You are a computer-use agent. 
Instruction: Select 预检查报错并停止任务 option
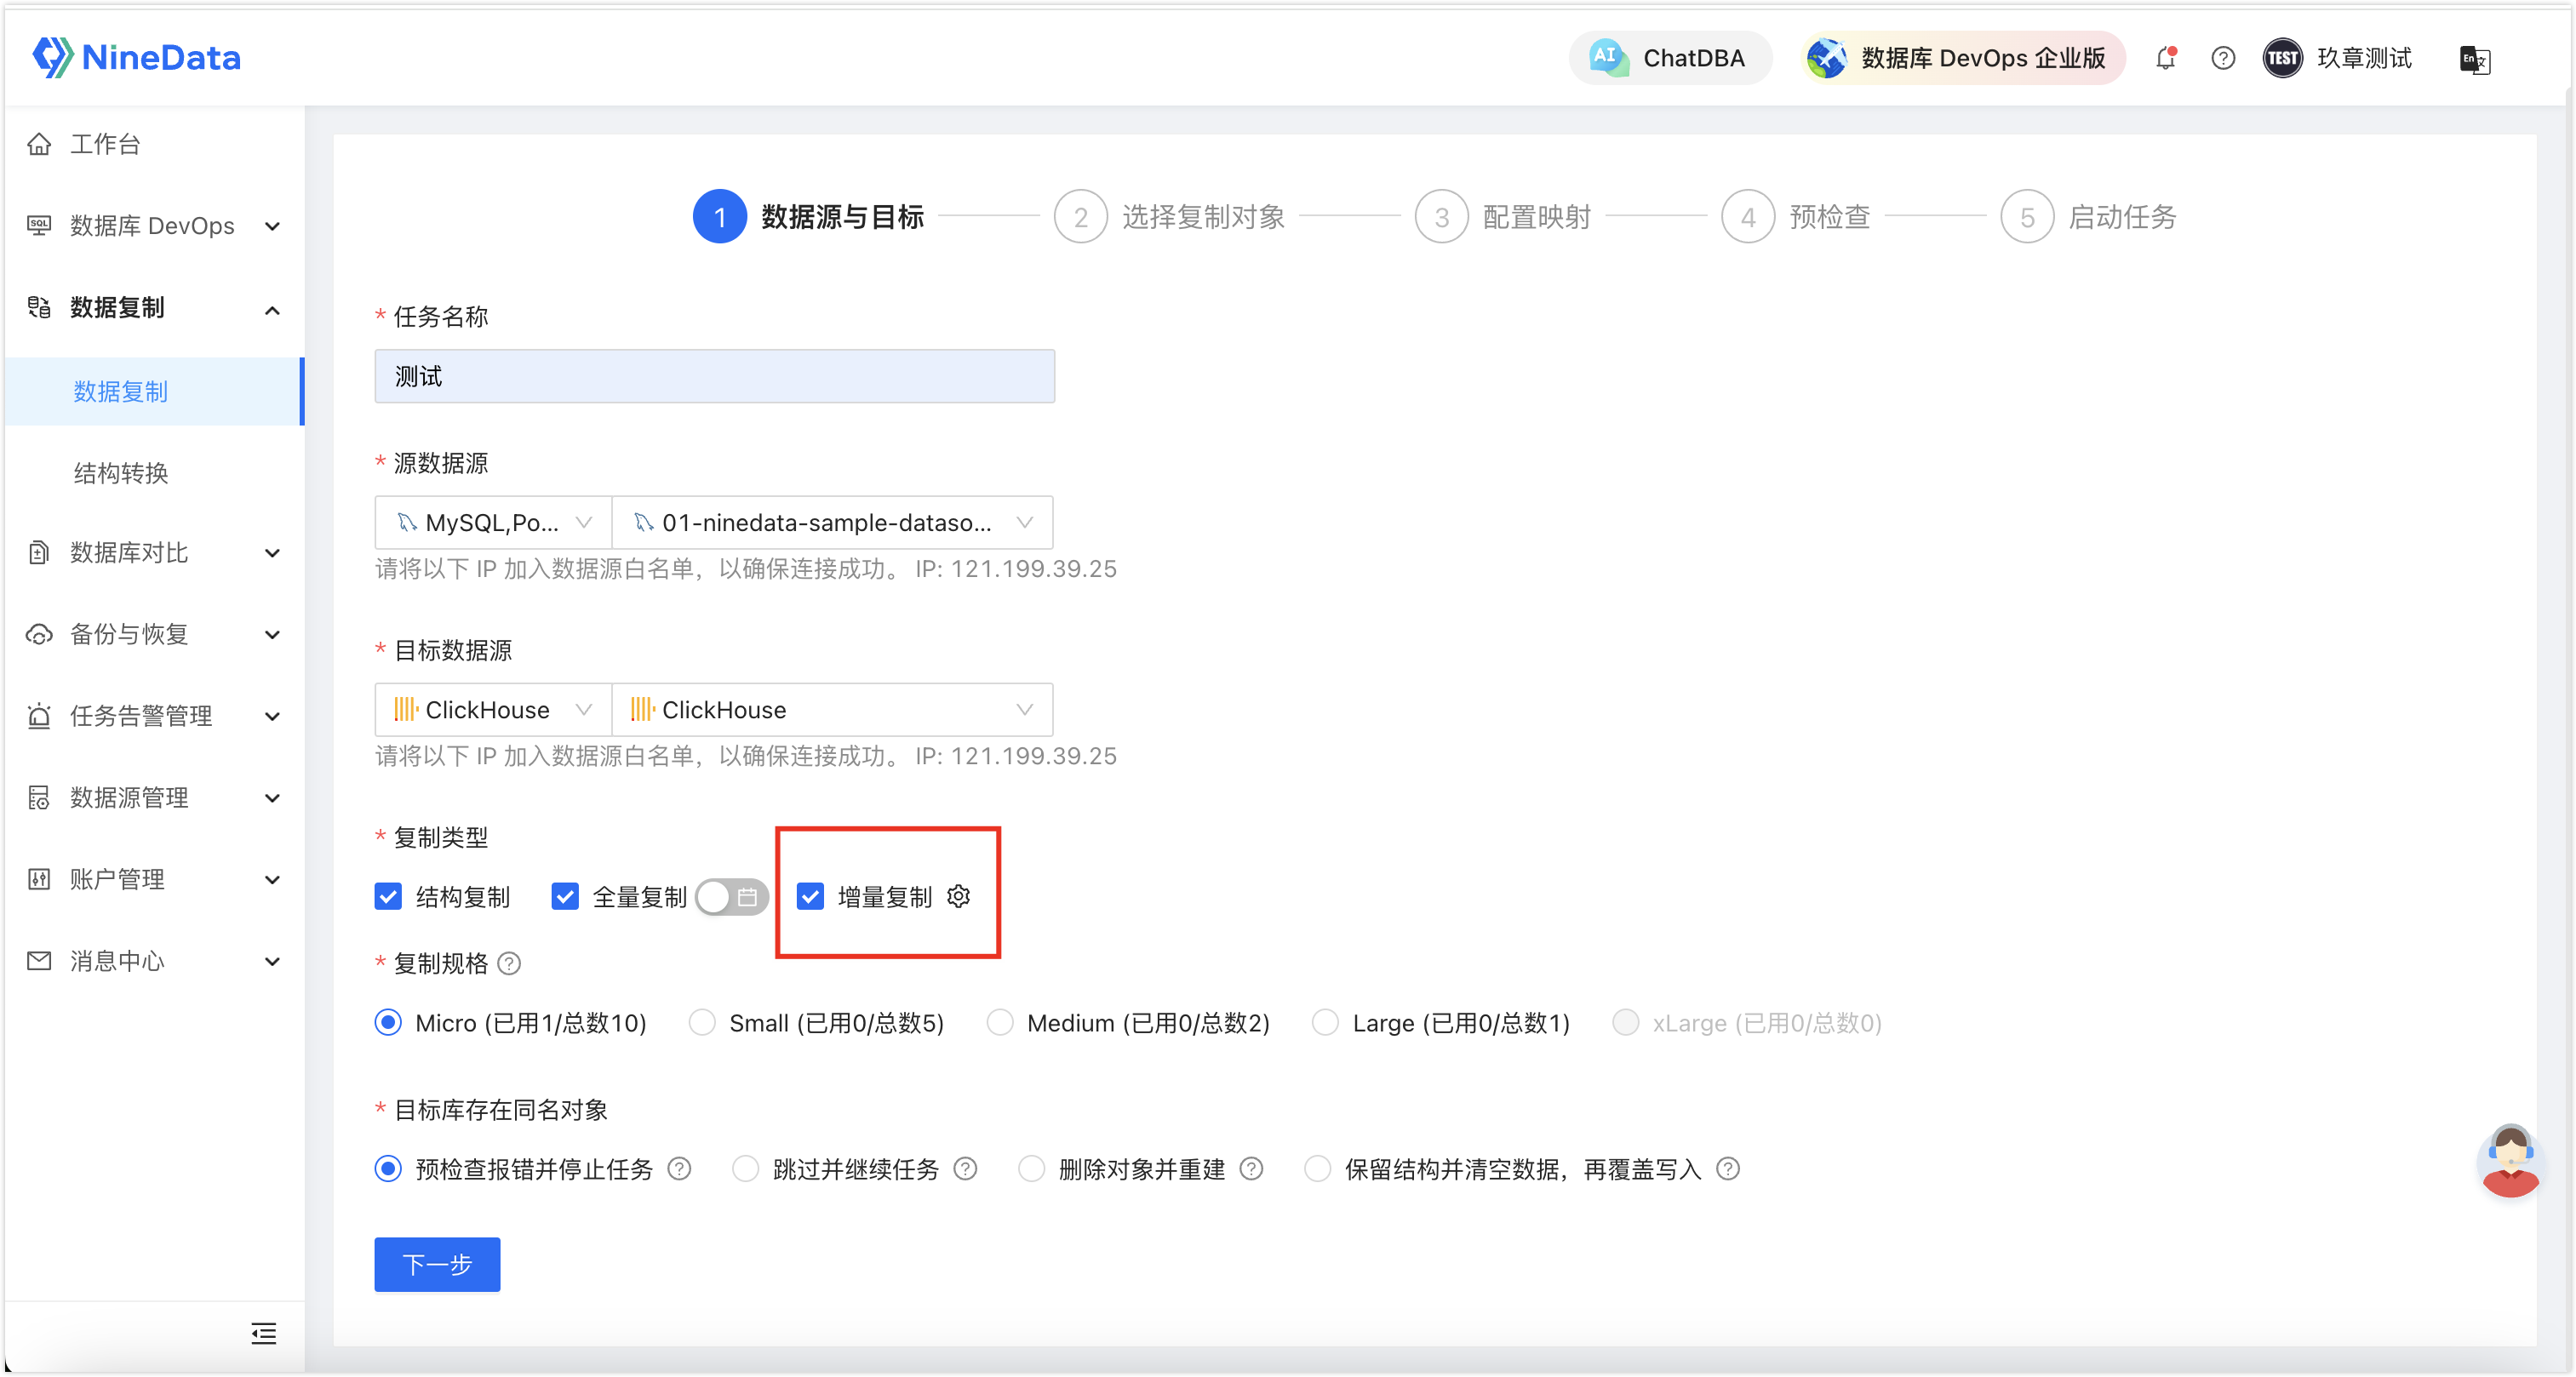point(388,1168)
